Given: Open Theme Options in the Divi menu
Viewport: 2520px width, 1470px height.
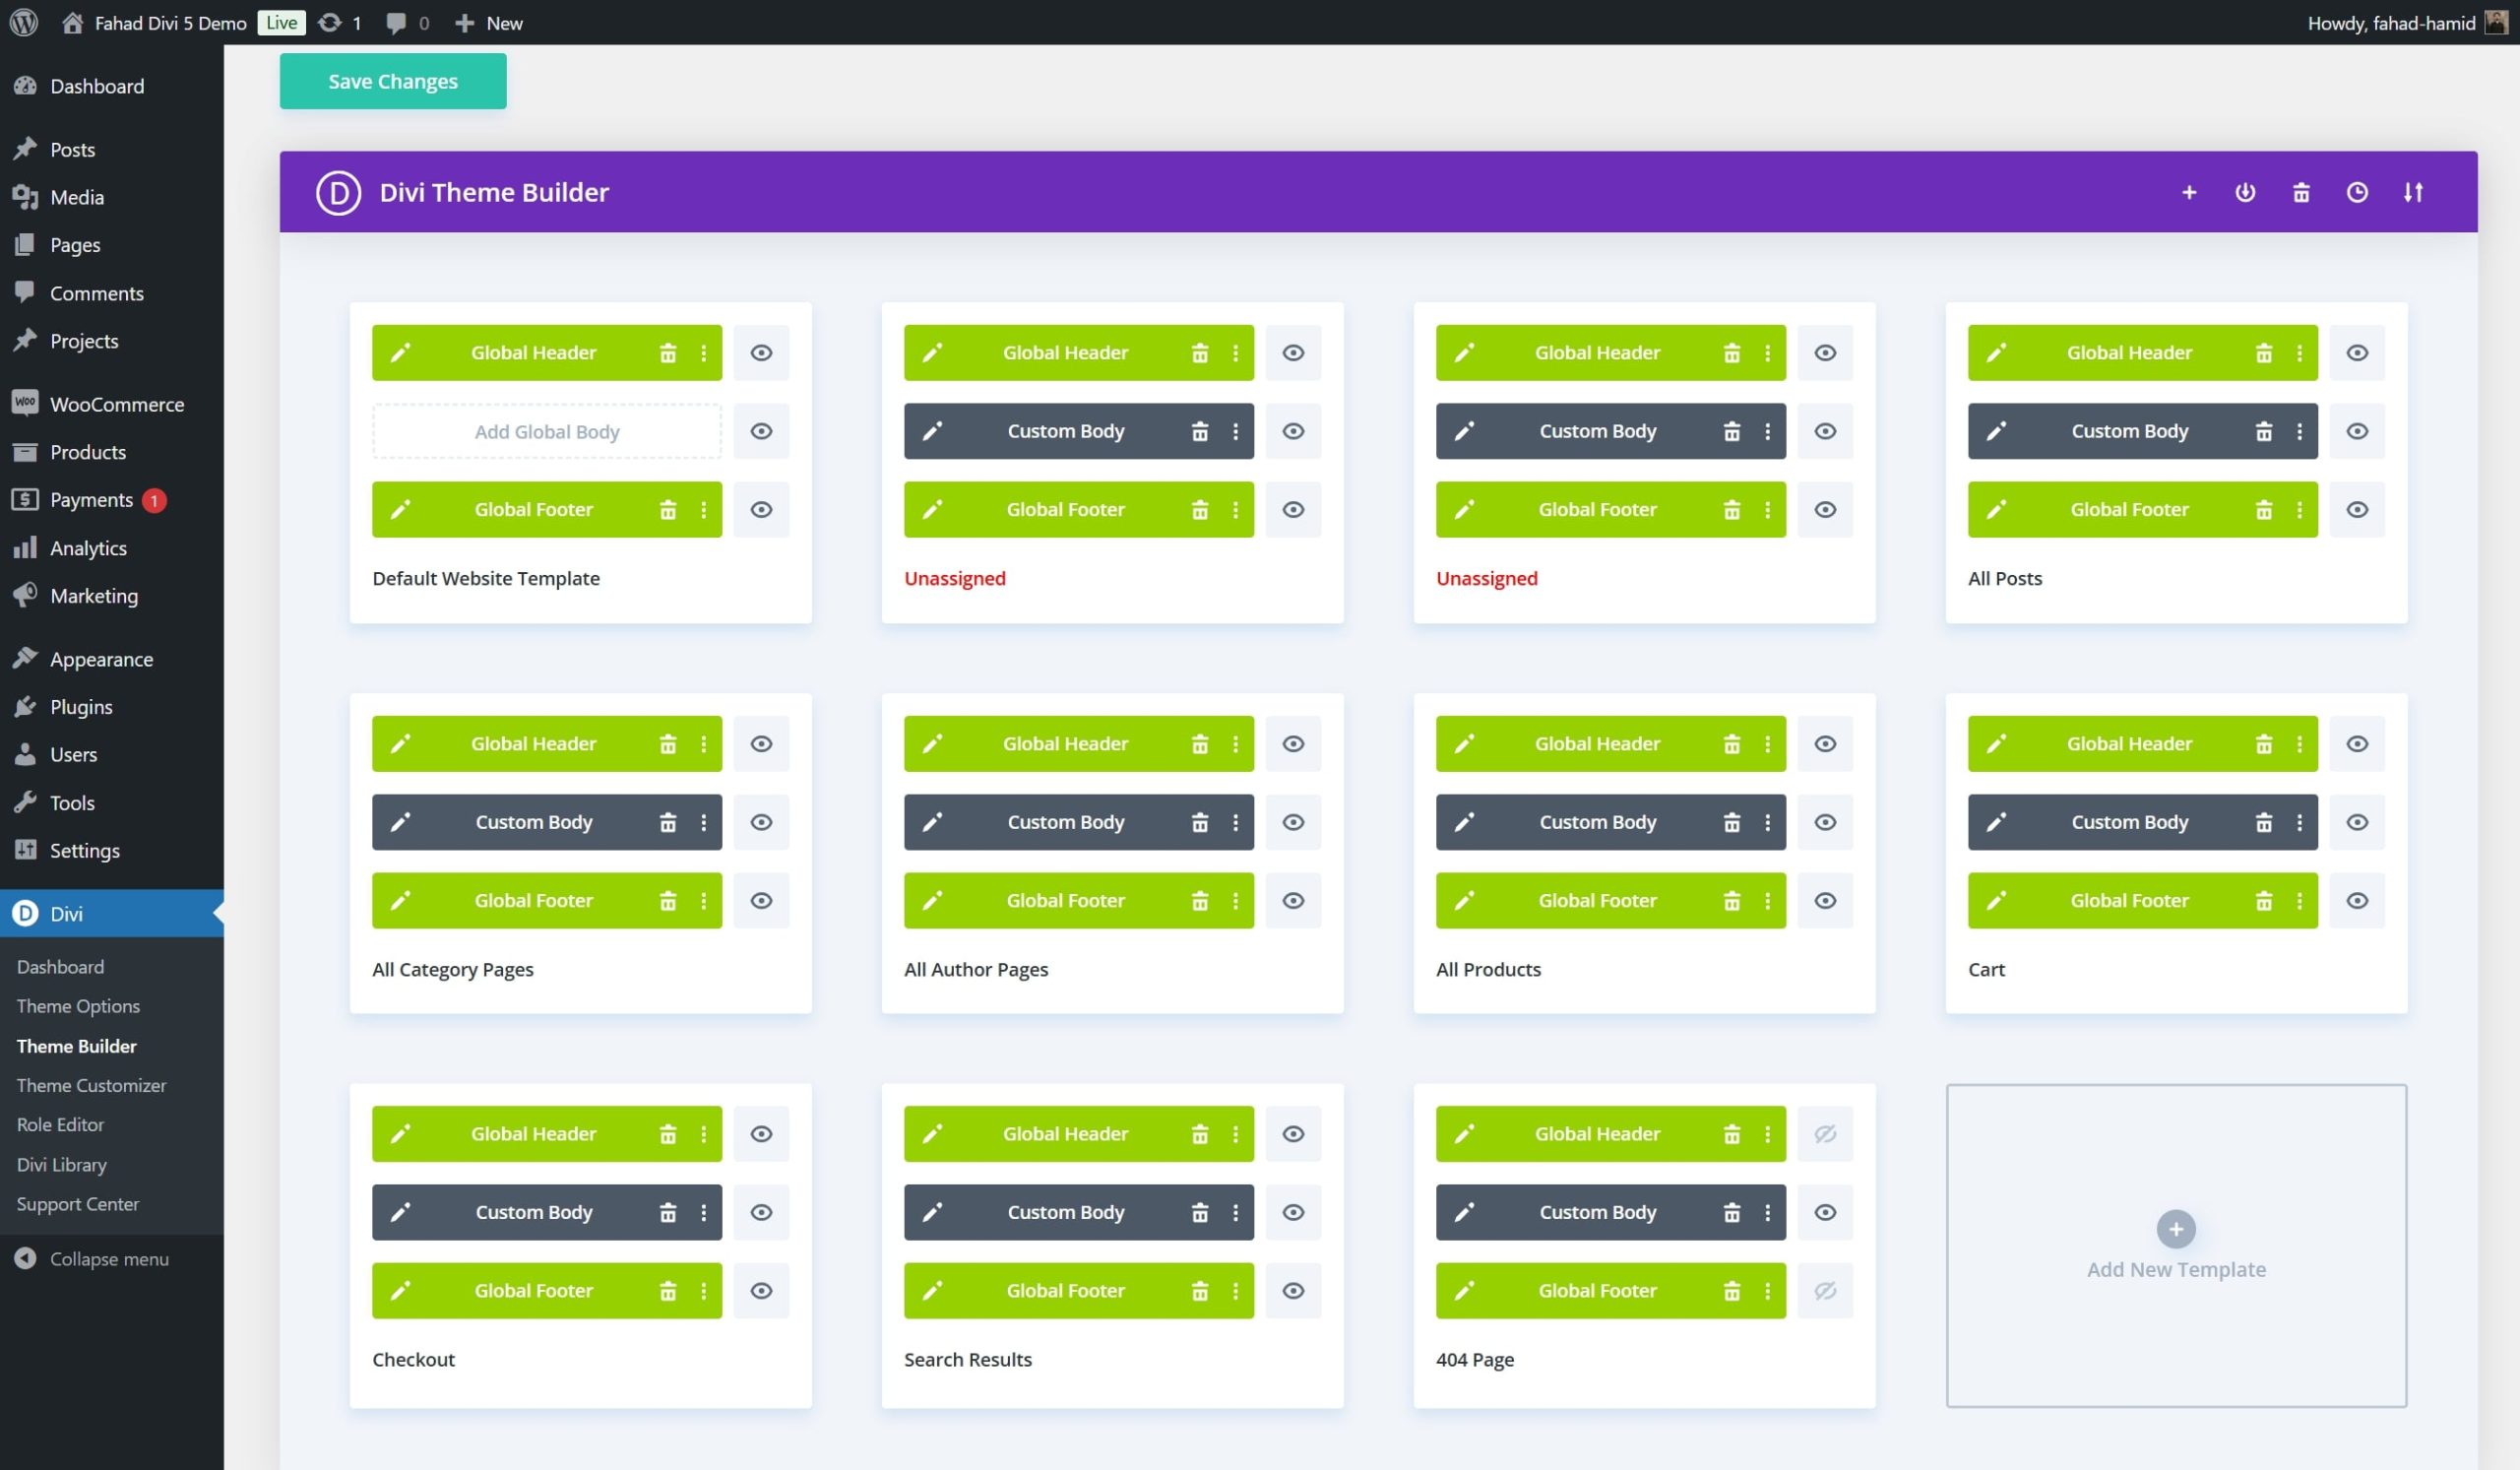Looking at the screenshot, I should click(78, 1006).
